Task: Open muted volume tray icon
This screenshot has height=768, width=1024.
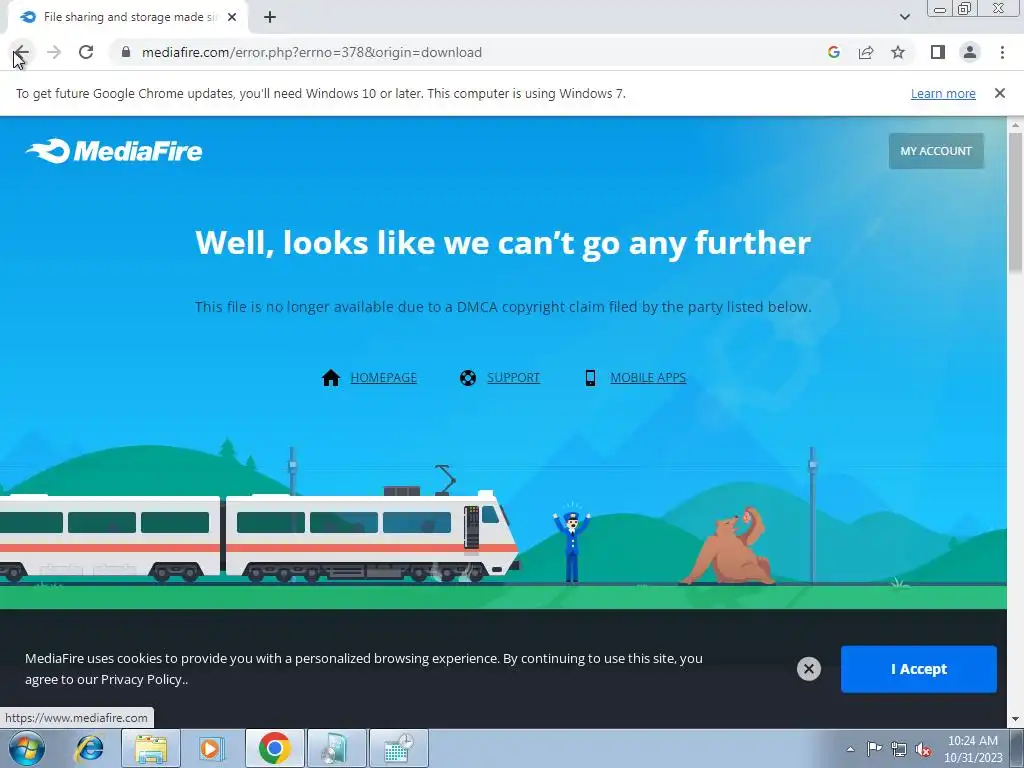Action: (x=923, y=749)
